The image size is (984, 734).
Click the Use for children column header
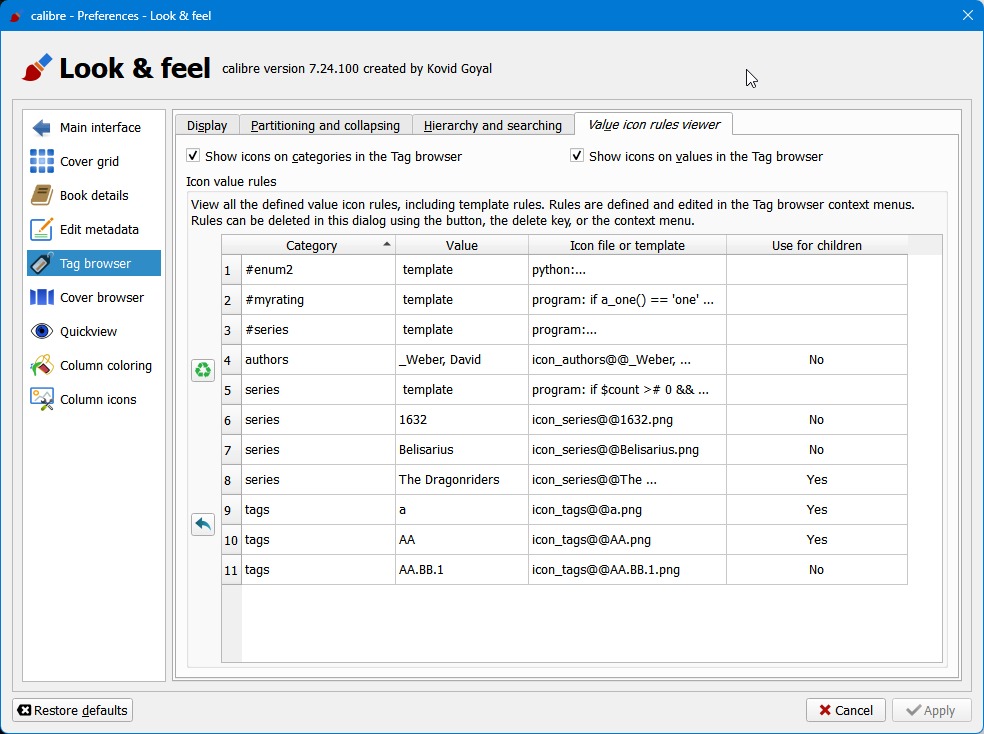click(816, 246)
